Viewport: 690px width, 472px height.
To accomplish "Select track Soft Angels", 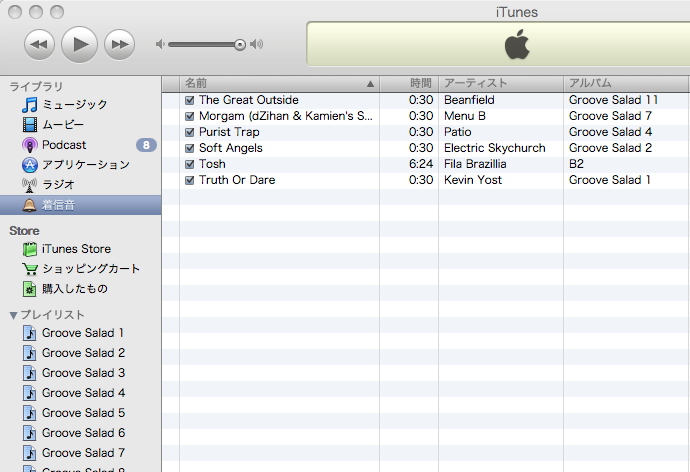I will point(231,148).
